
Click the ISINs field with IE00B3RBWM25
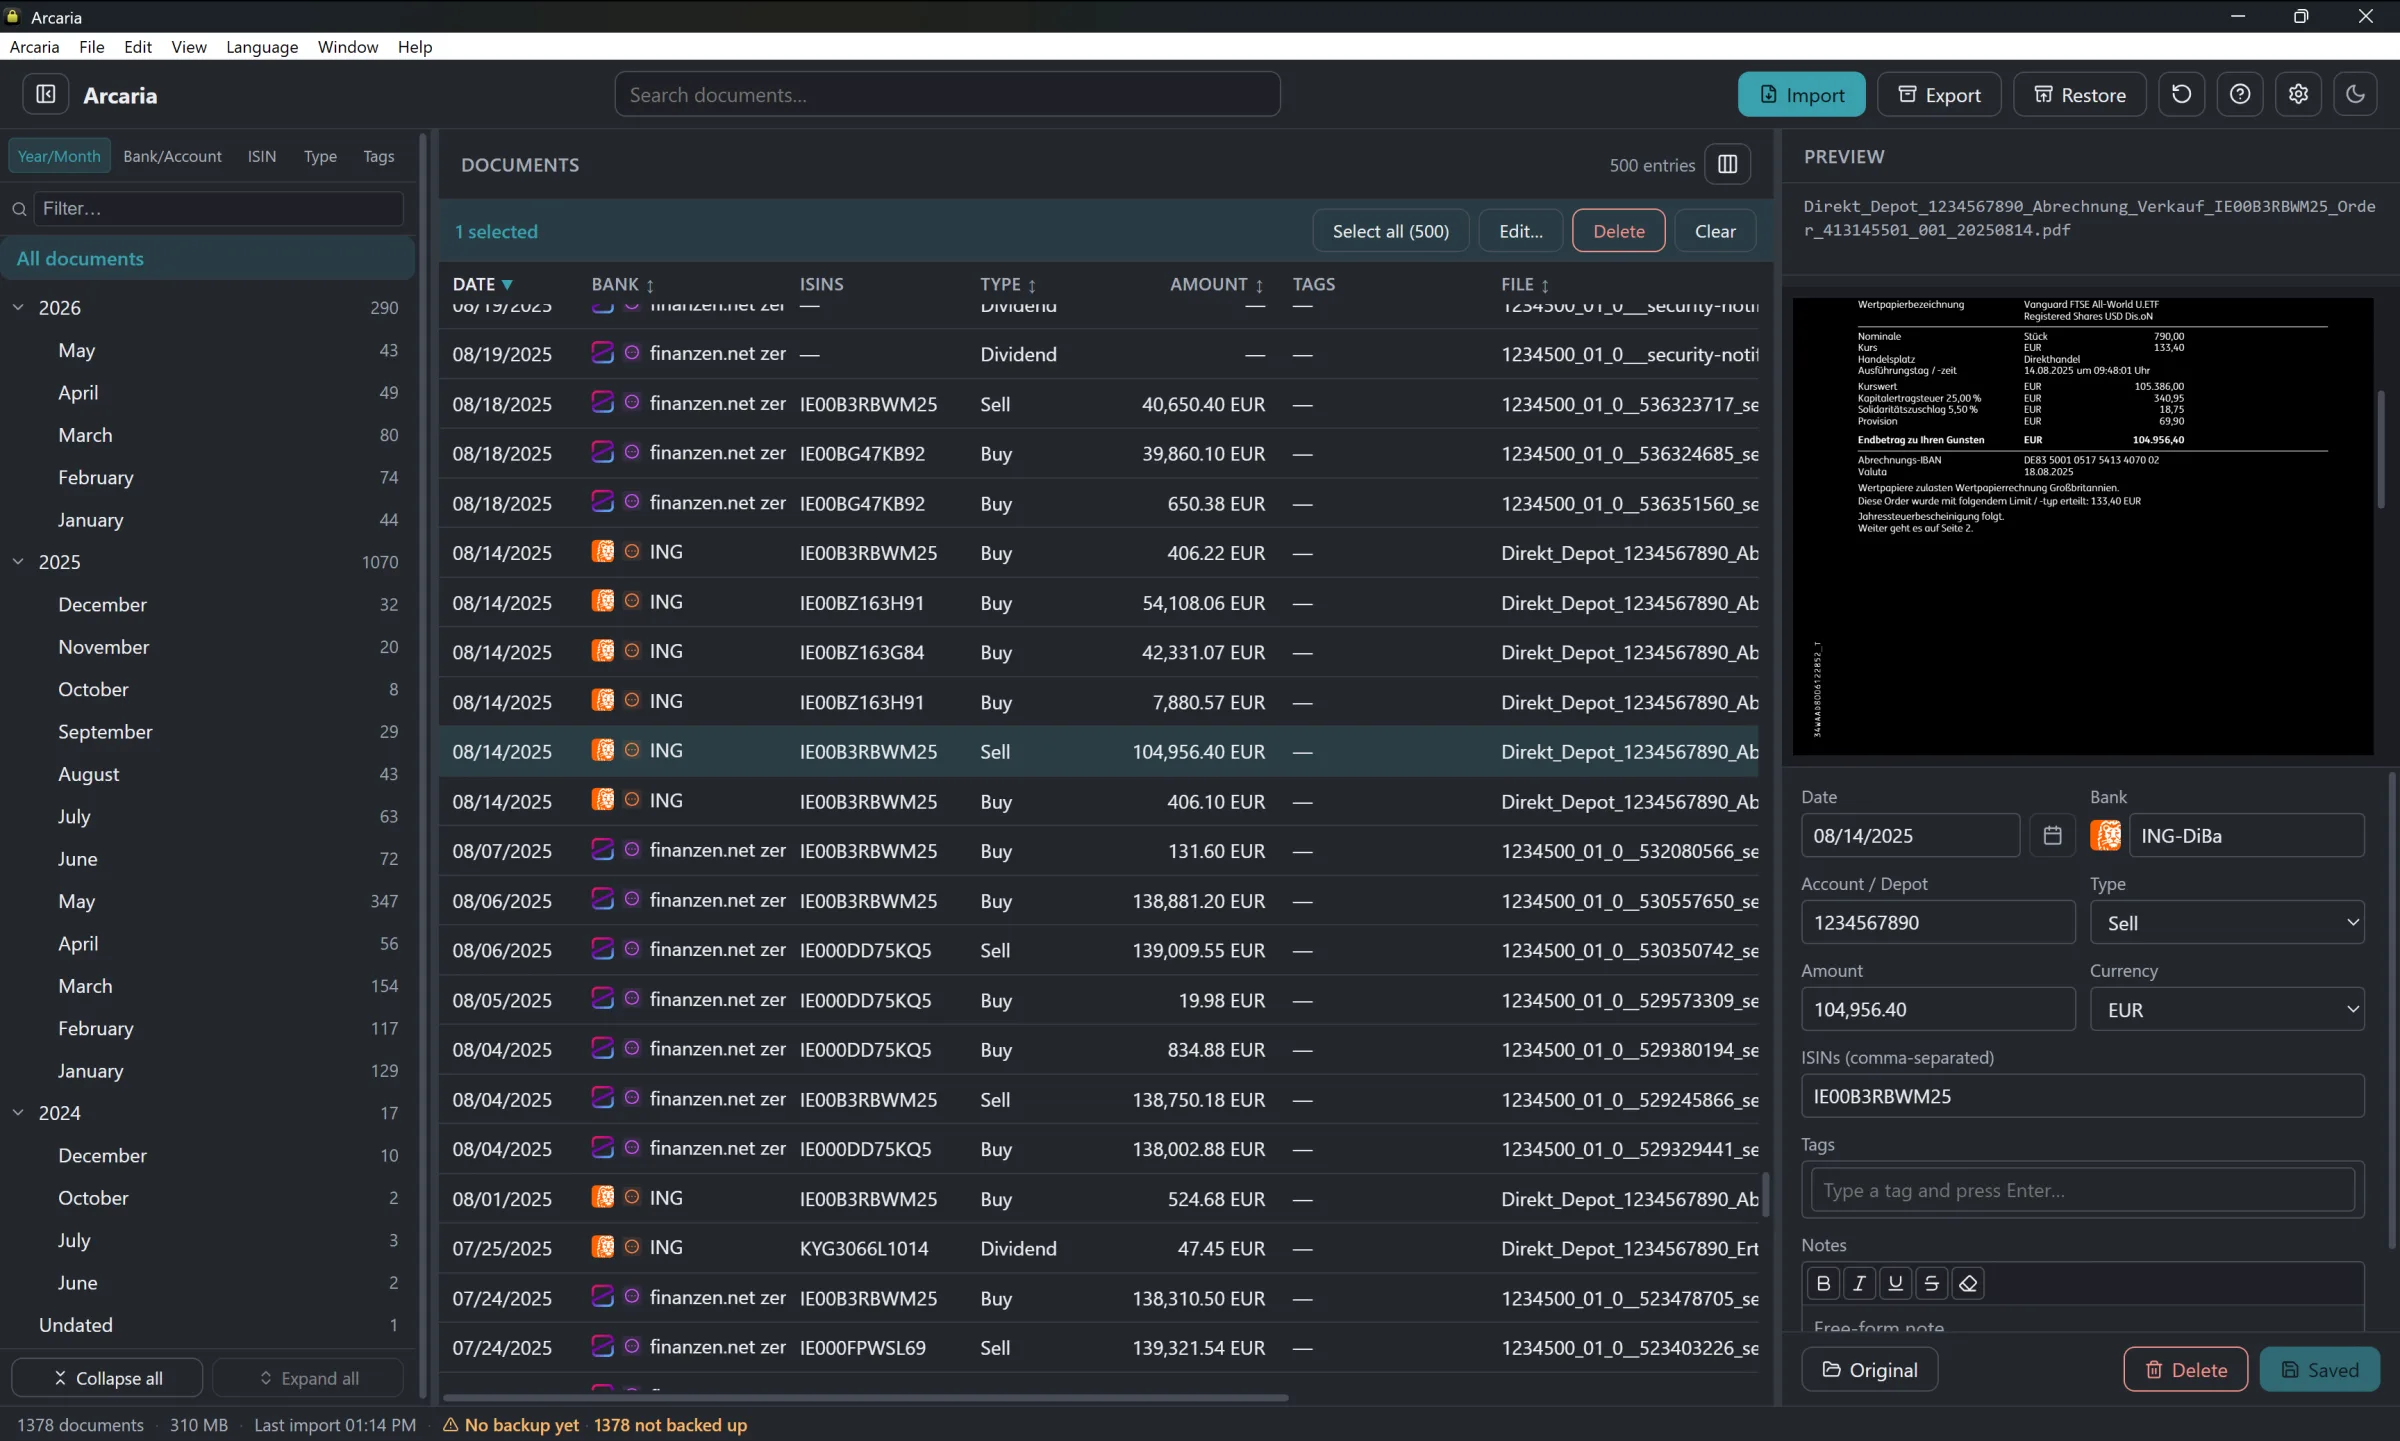tap(2082, 1097)
